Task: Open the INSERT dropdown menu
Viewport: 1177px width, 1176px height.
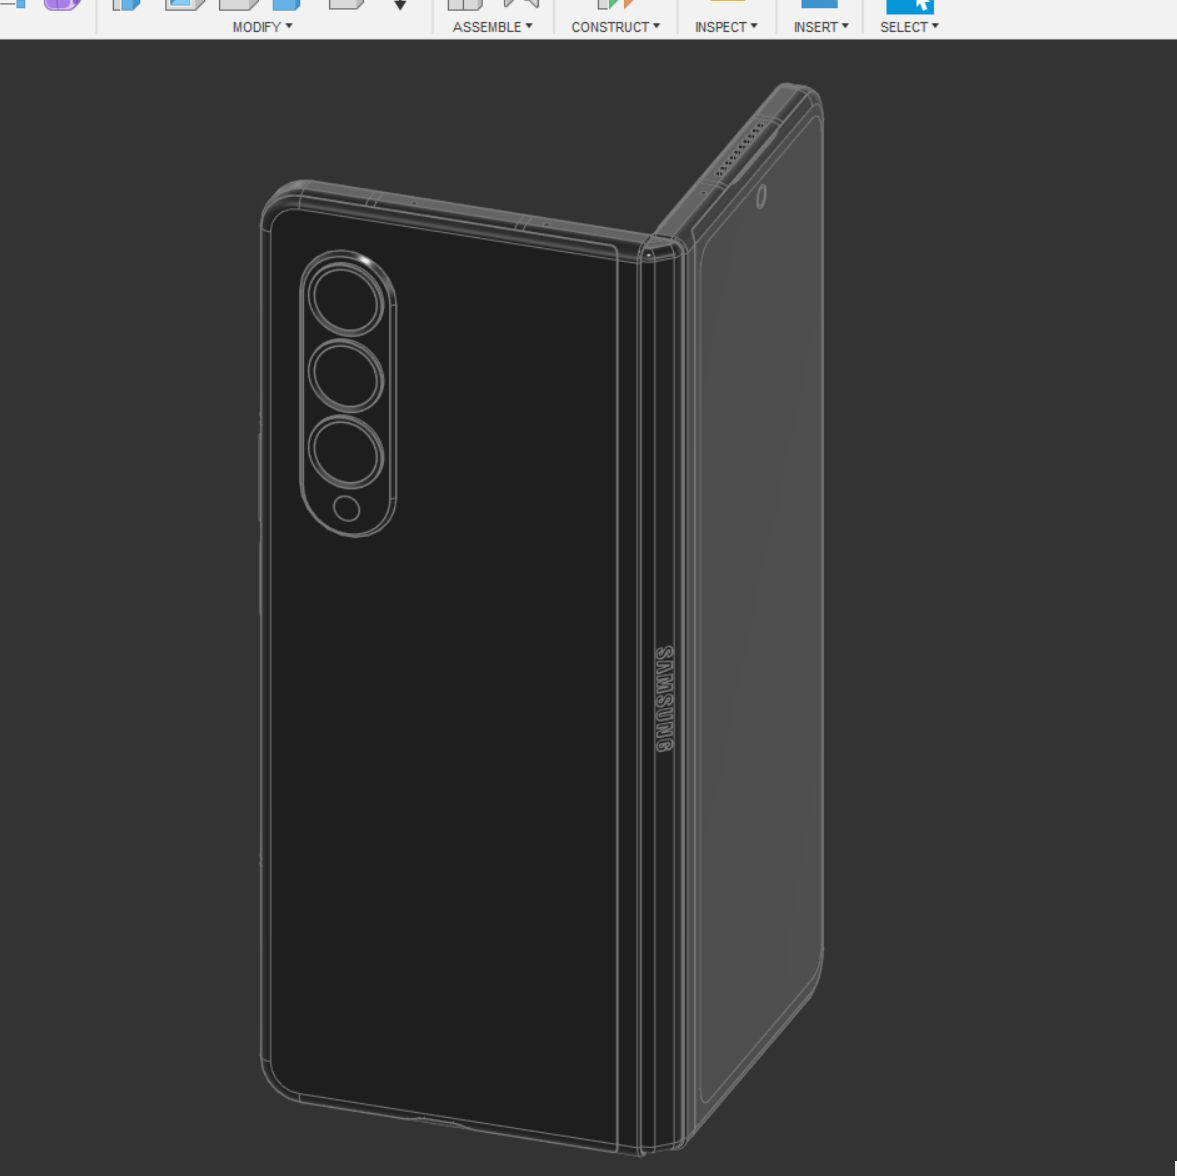Action: 821,27
